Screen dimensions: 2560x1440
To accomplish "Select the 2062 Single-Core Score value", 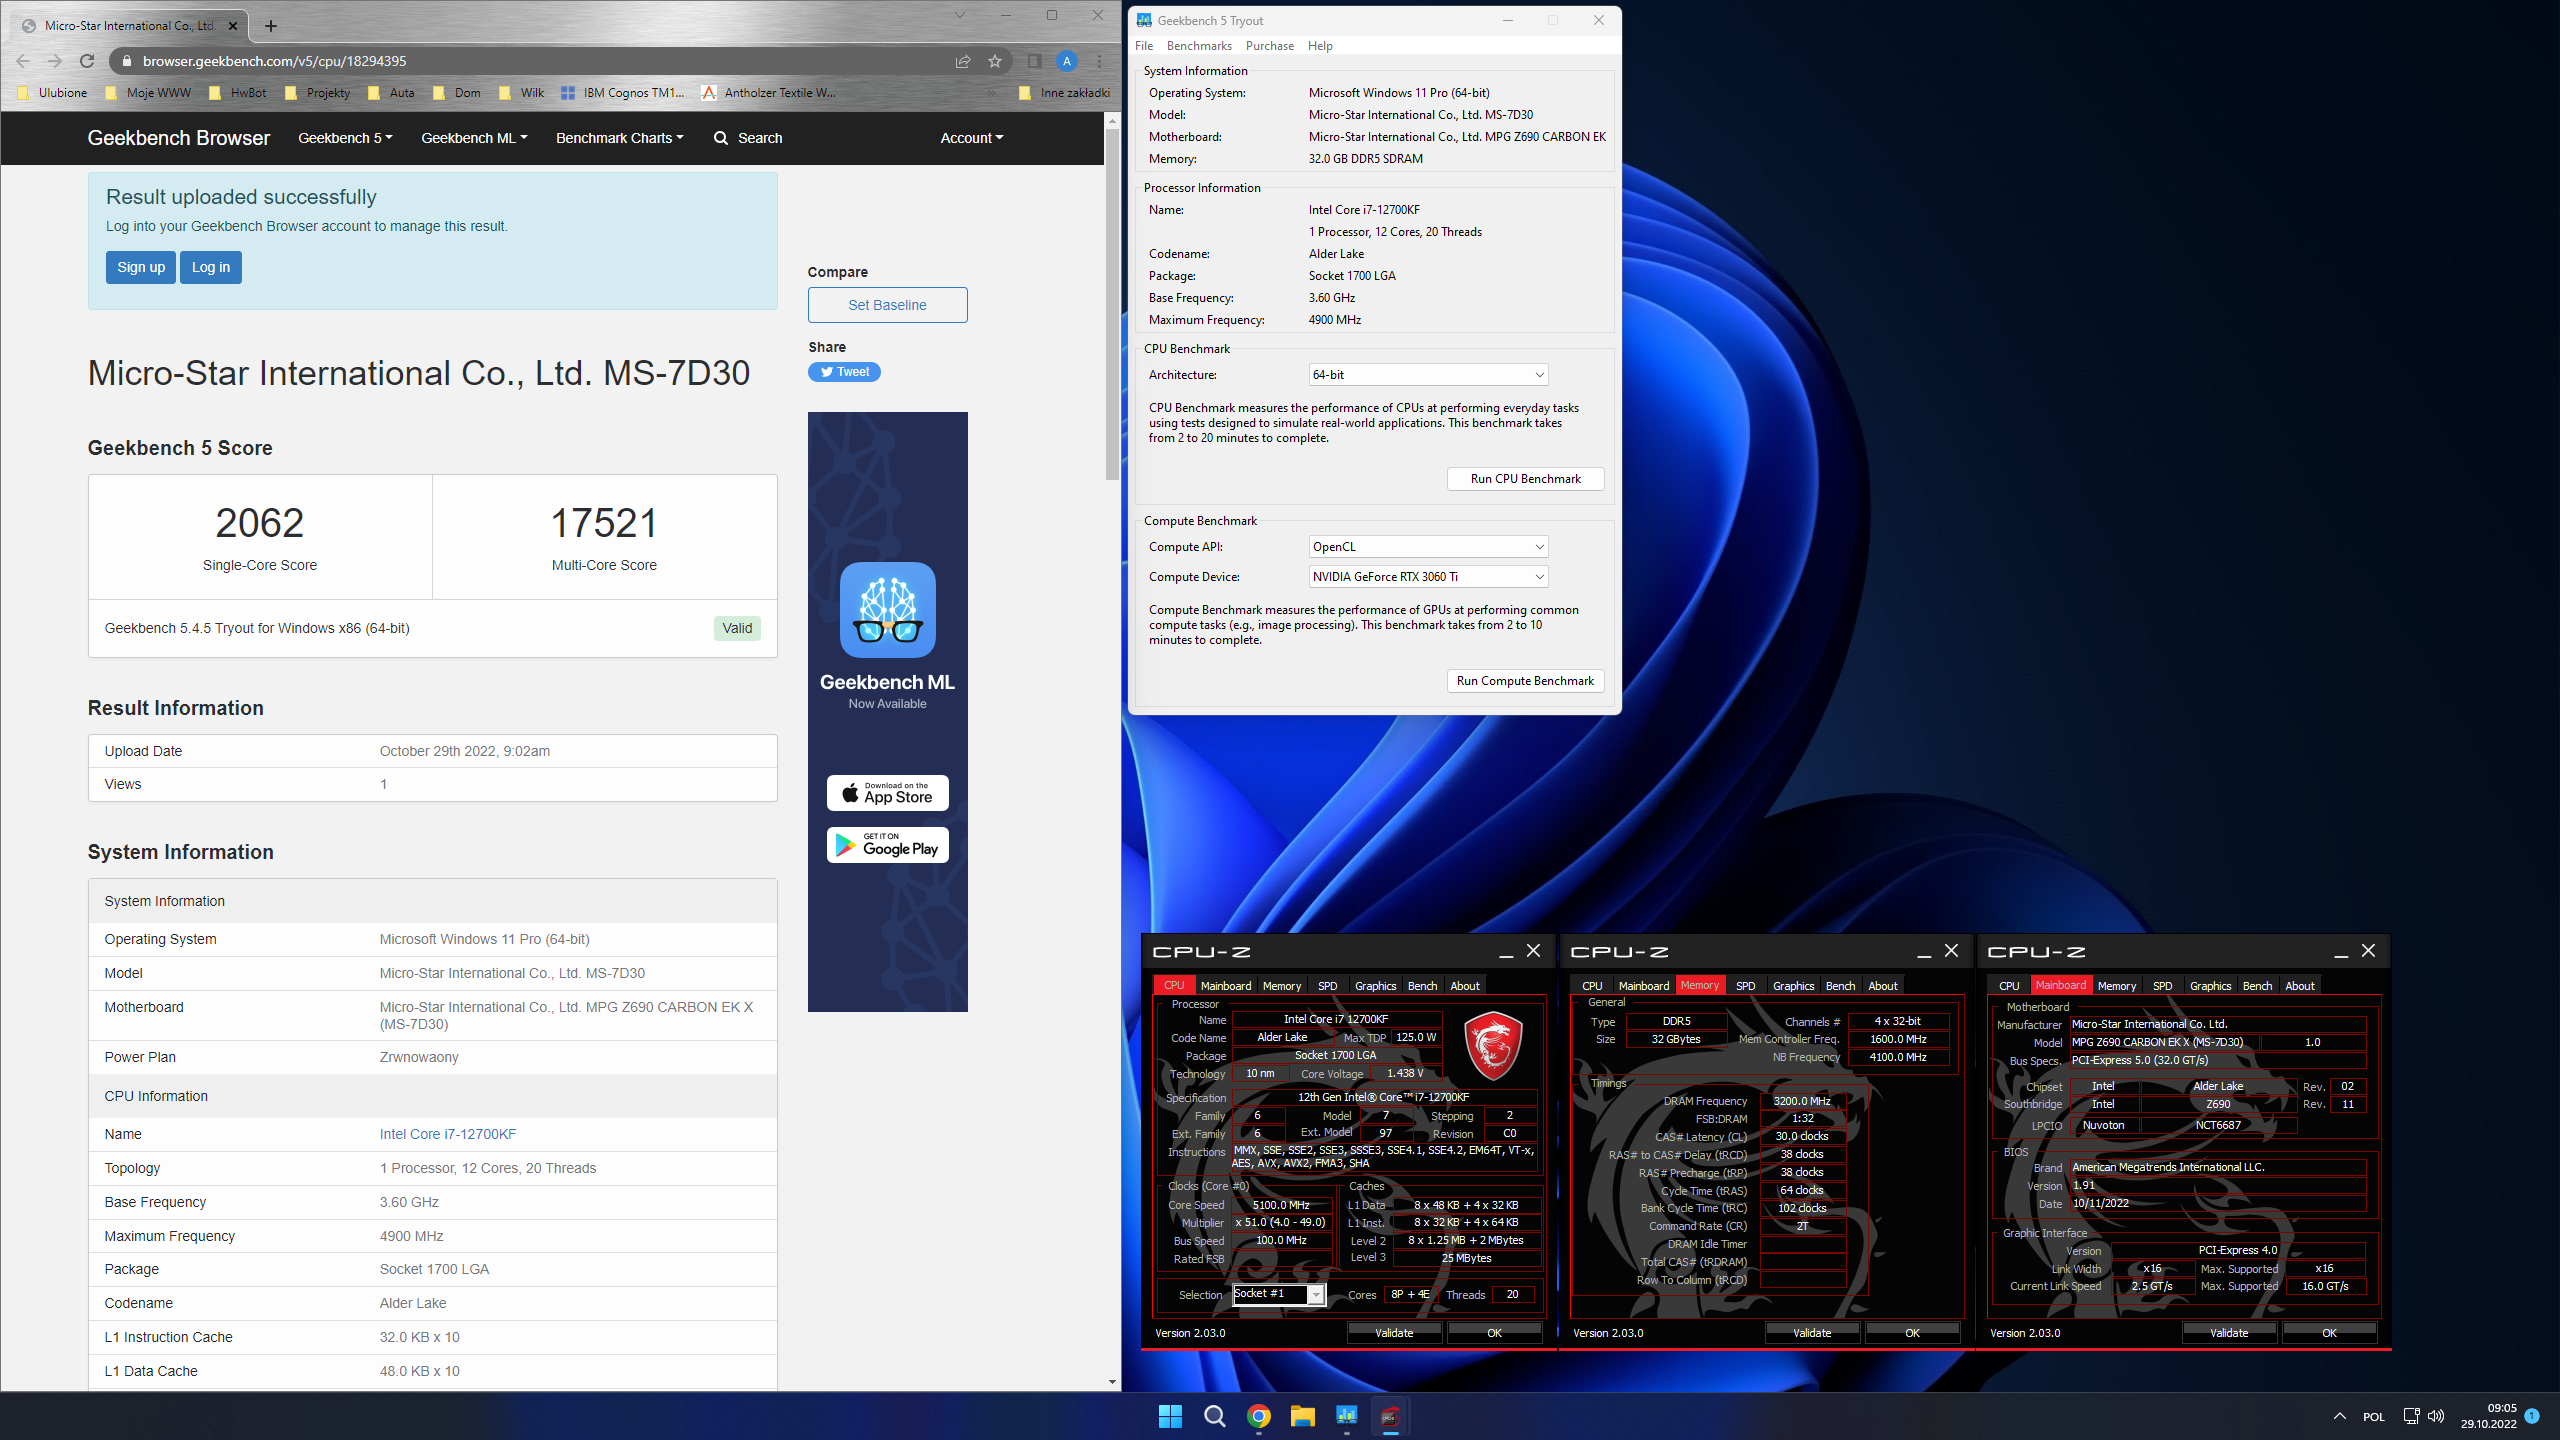I will [x=259, y=523].
